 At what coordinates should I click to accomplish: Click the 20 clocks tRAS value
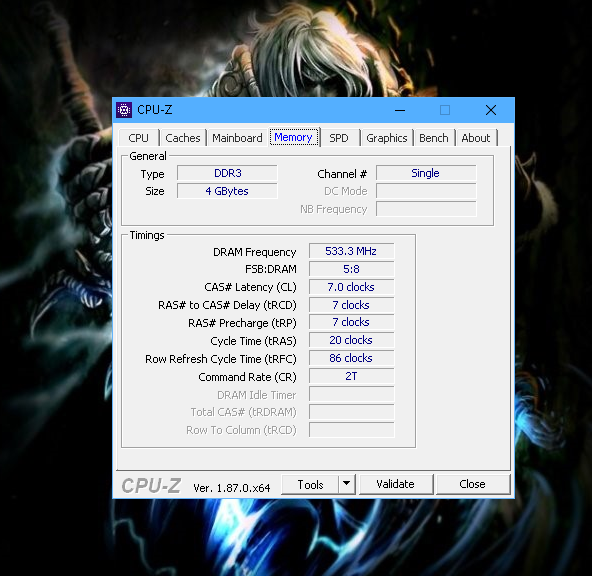click(x=352, y=340)
